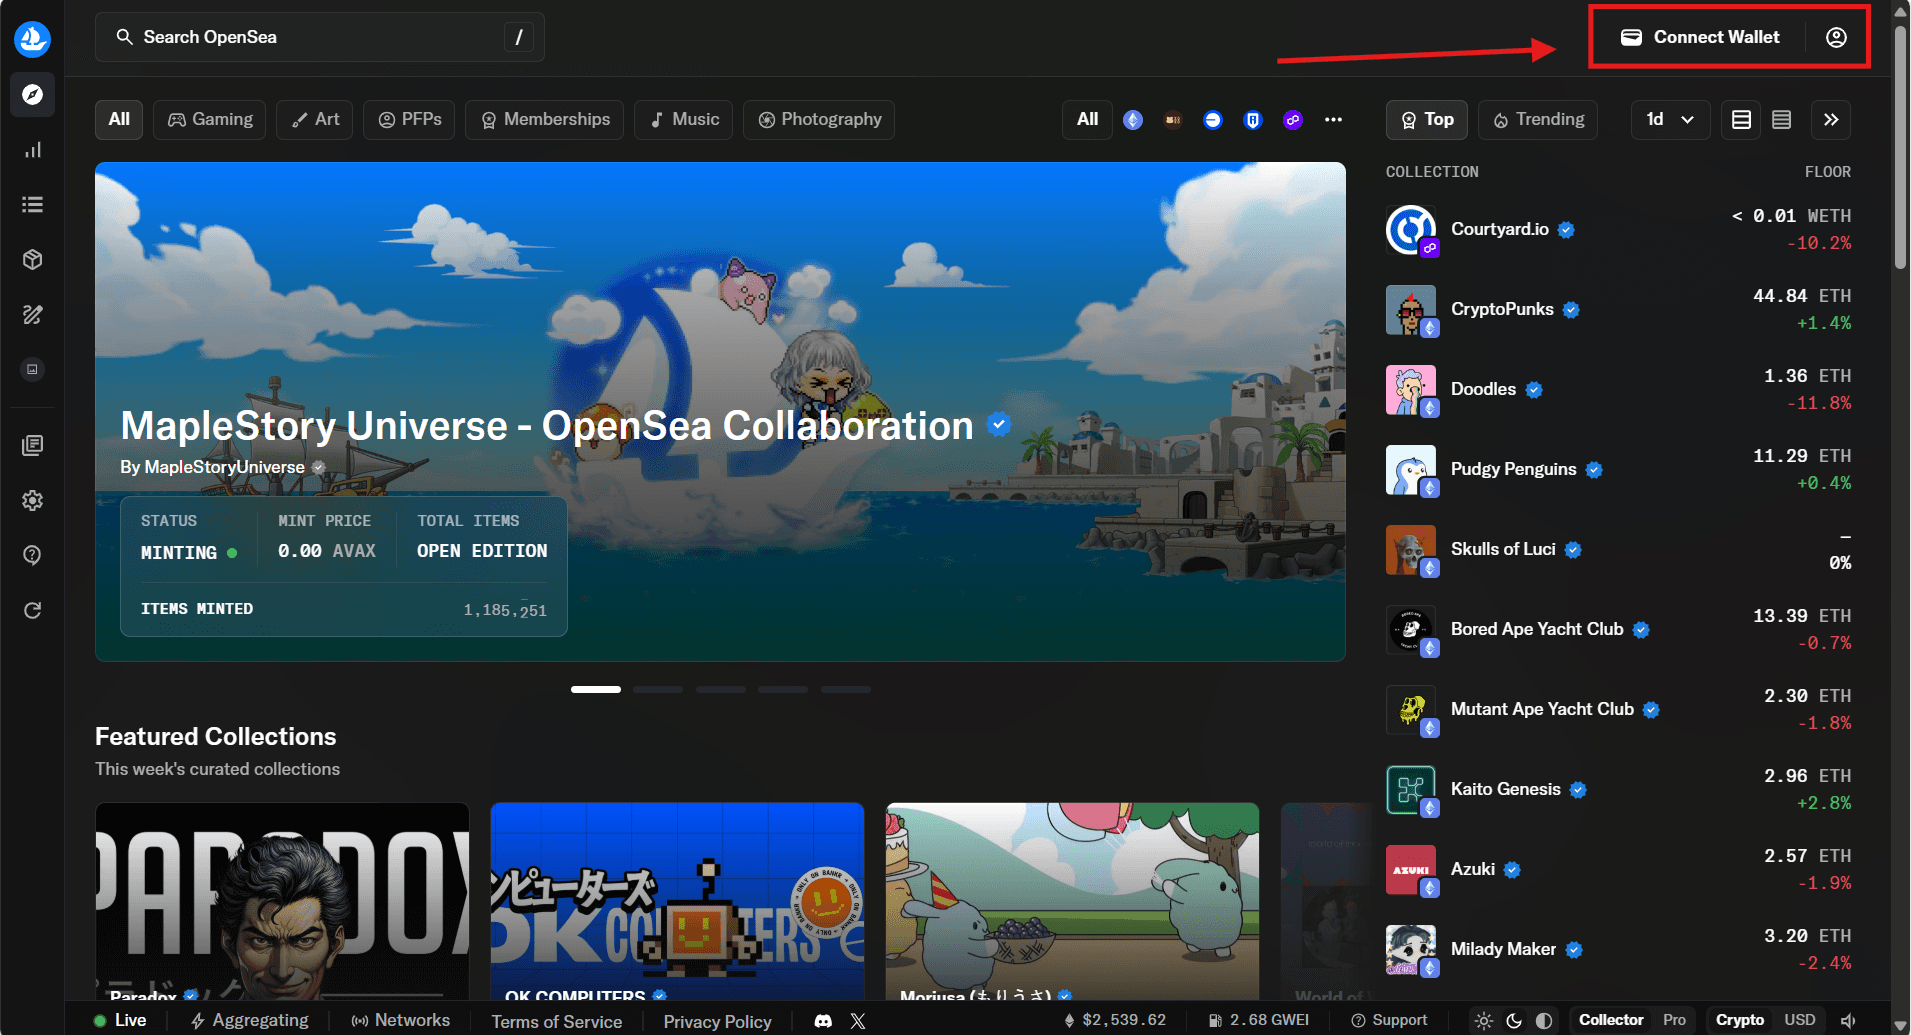Click the OpenSea logo icon
This screenshot has height=1035, width=1911.
32,39
